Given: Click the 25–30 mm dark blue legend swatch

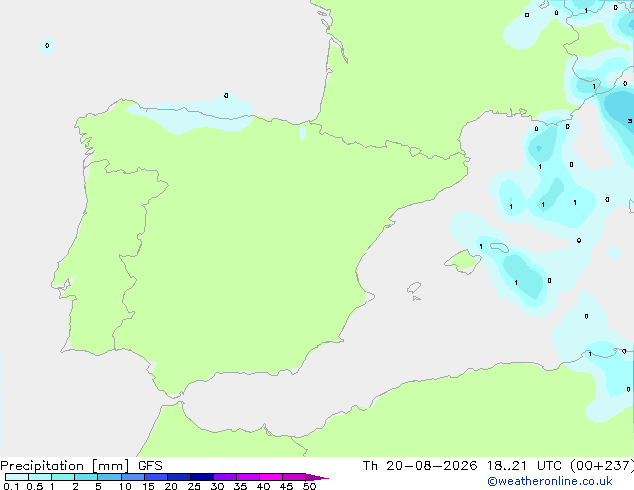Looking at the screenshot, I should (x=202, y=477).
